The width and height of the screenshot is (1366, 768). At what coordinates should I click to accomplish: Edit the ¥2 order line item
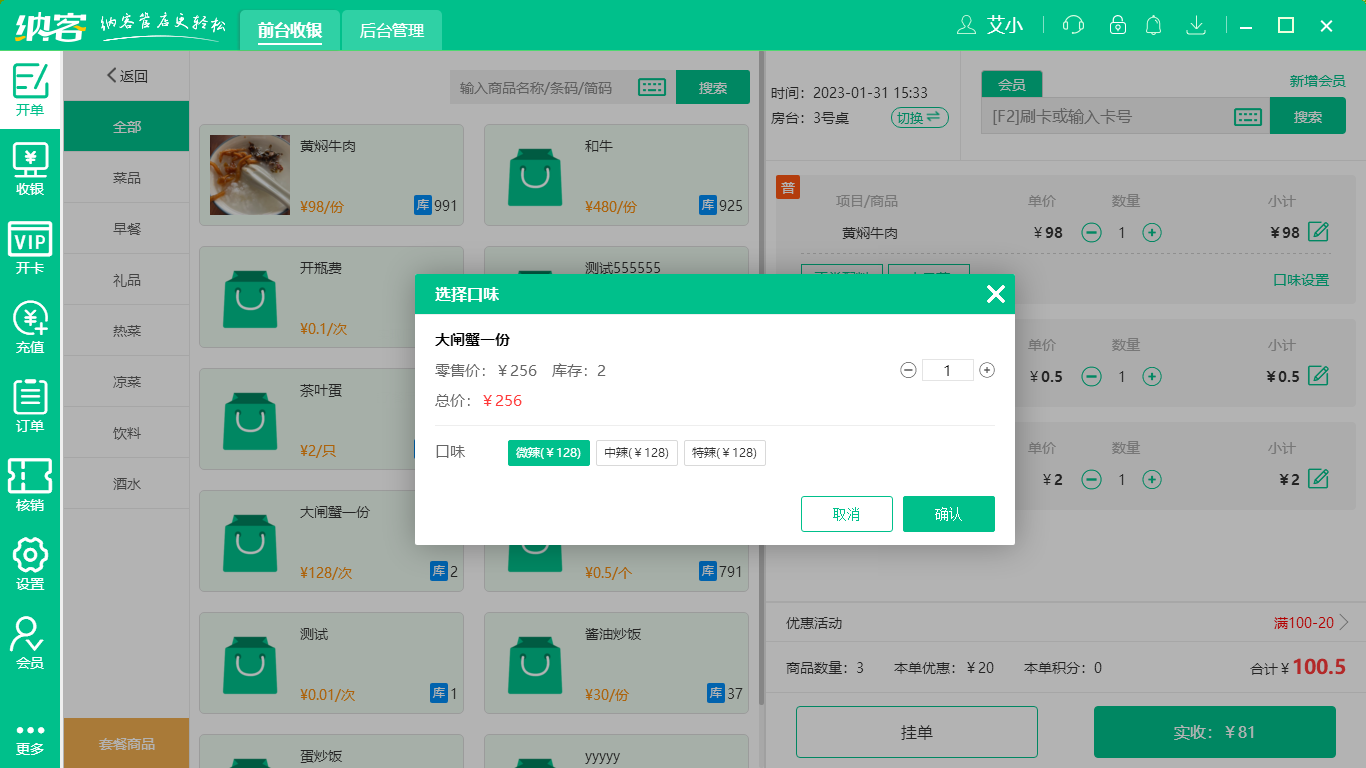click(x=1319, y=479)
